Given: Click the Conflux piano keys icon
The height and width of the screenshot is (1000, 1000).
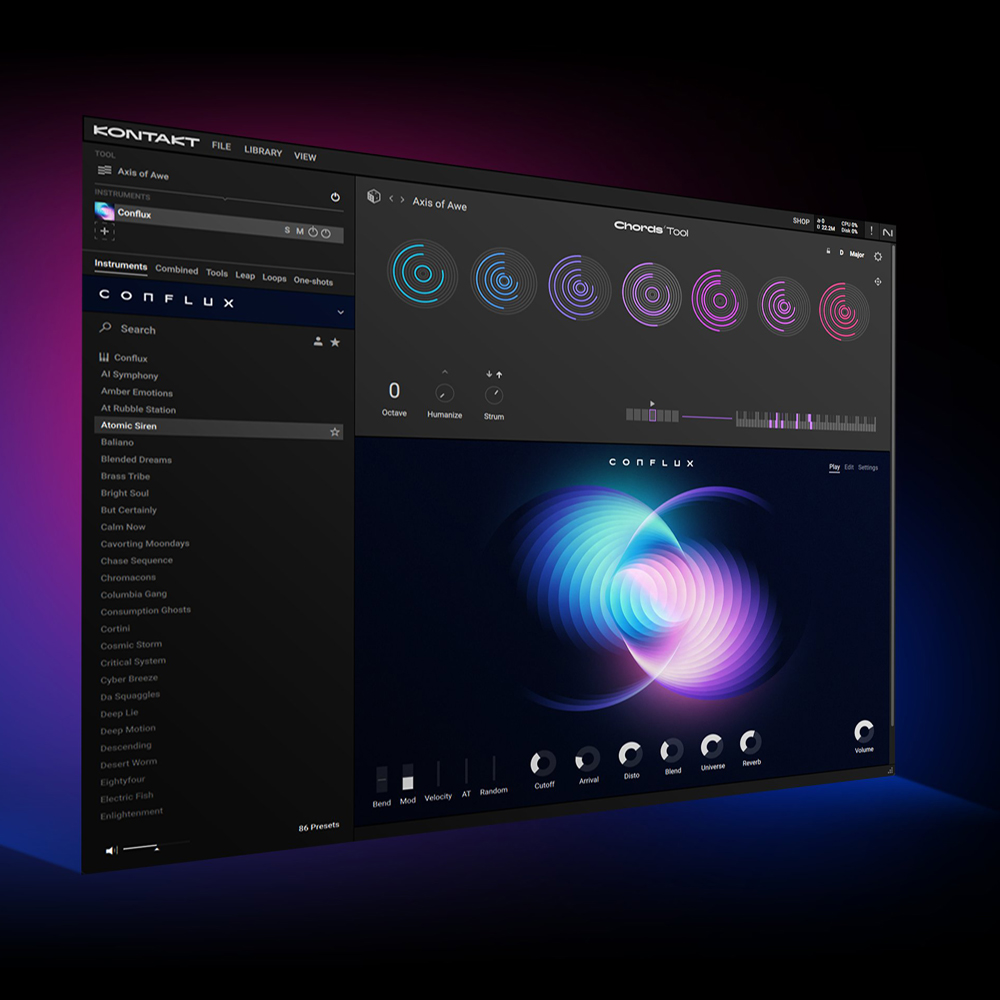Looking at the screenshot, I should (x=104, y=357).
